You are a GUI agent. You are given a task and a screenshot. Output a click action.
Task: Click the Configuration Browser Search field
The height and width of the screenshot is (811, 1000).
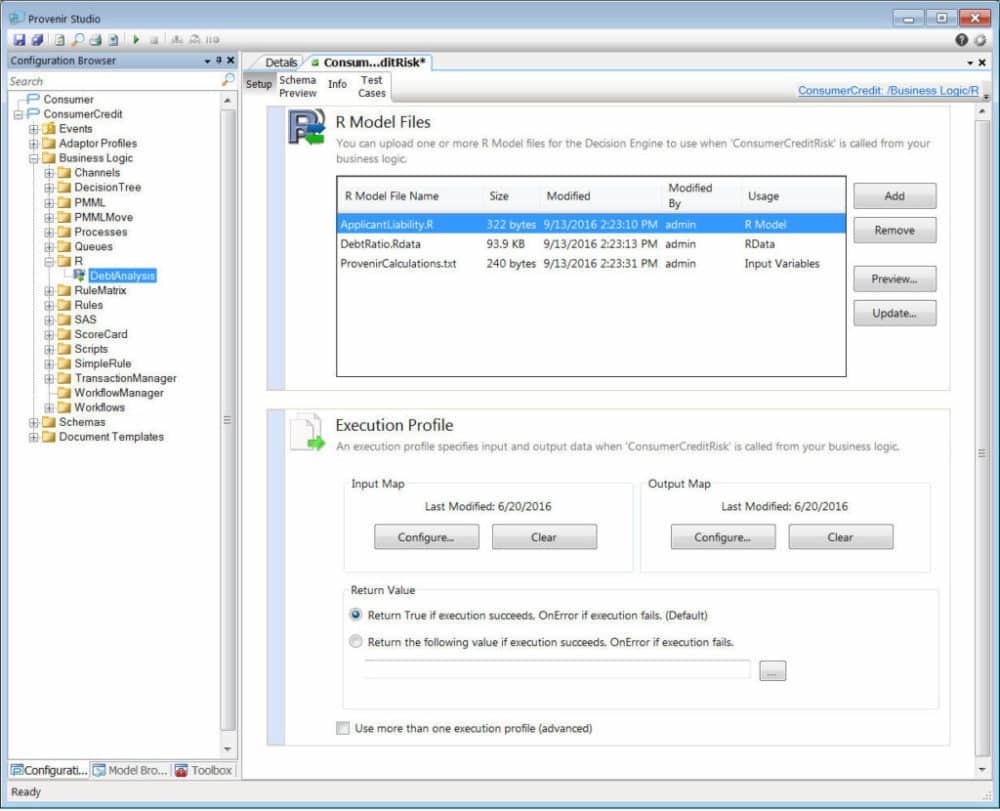[110, 81]
